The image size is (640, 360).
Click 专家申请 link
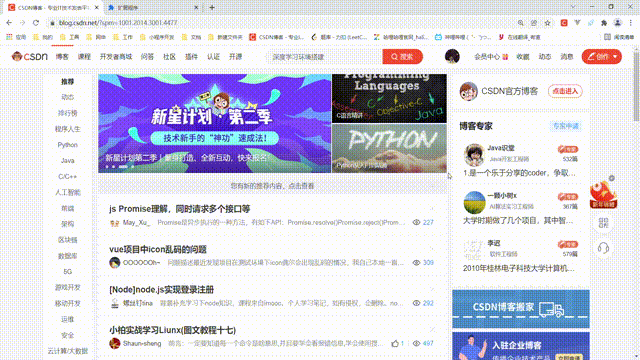click(565, 126)
